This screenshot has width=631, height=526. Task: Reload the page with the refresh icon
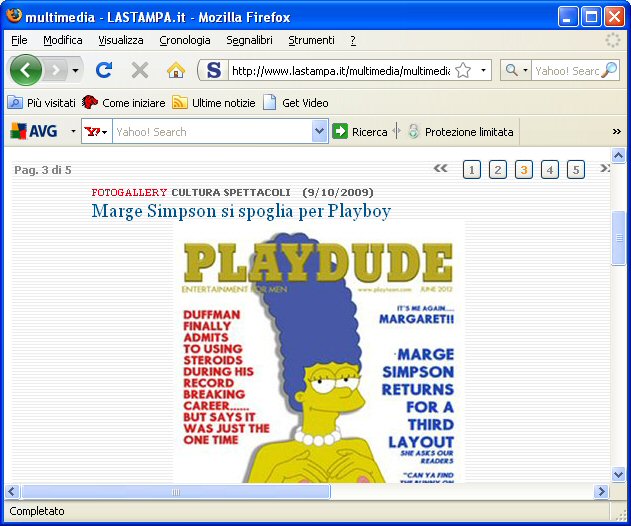(104, 70)
